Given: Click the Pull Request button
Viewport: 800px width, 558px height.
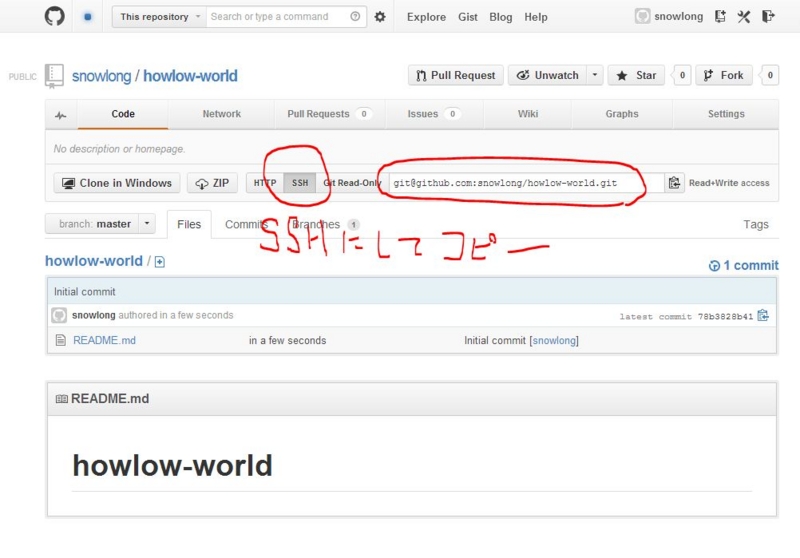Looking at the screenshot, I should pyautogui.click(x=456, y=75).
